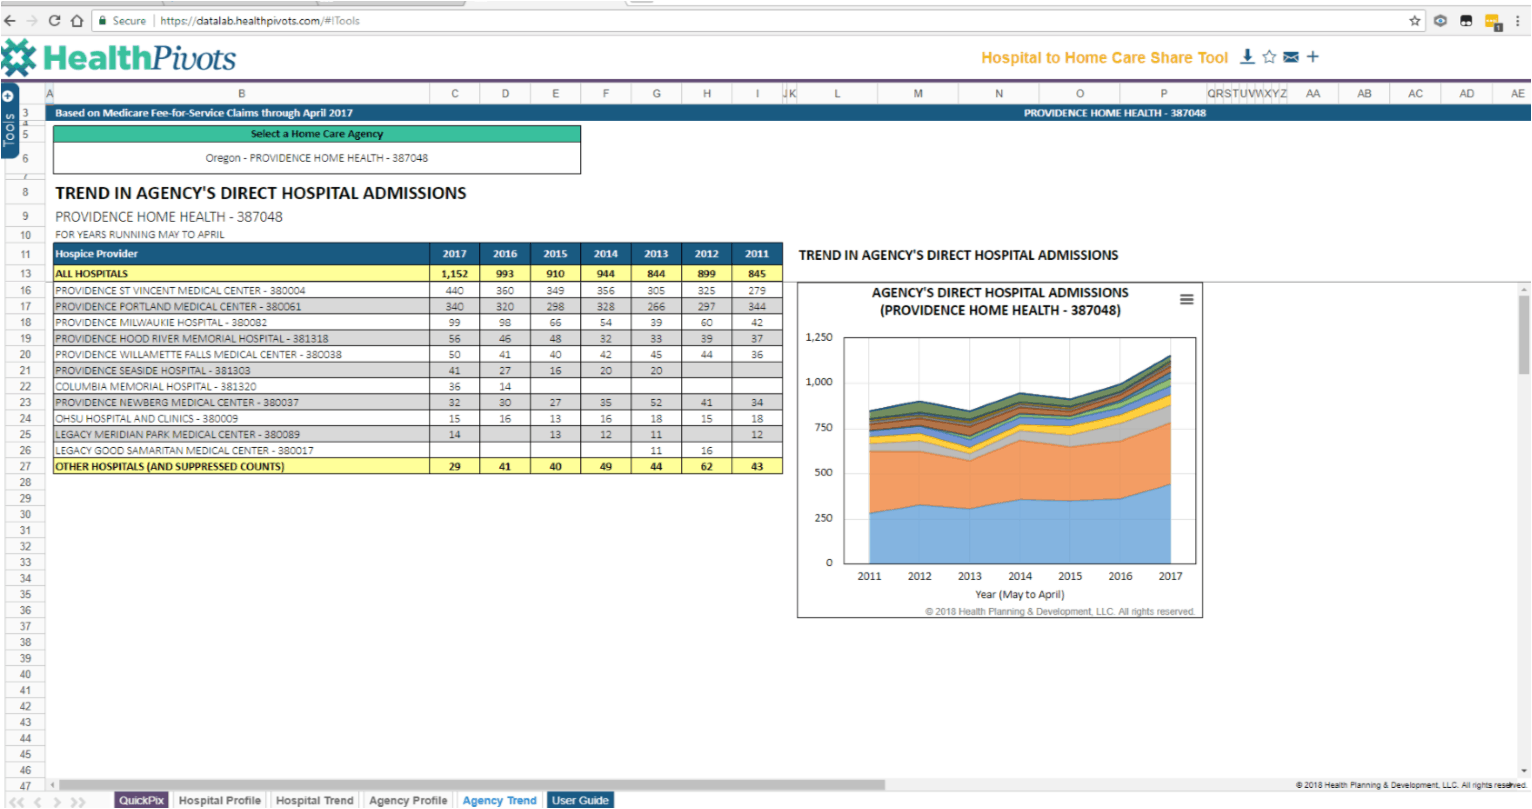Click the black square extension icon in Chrome
Screen dimensions: 1532x809
coord(1466,20)
